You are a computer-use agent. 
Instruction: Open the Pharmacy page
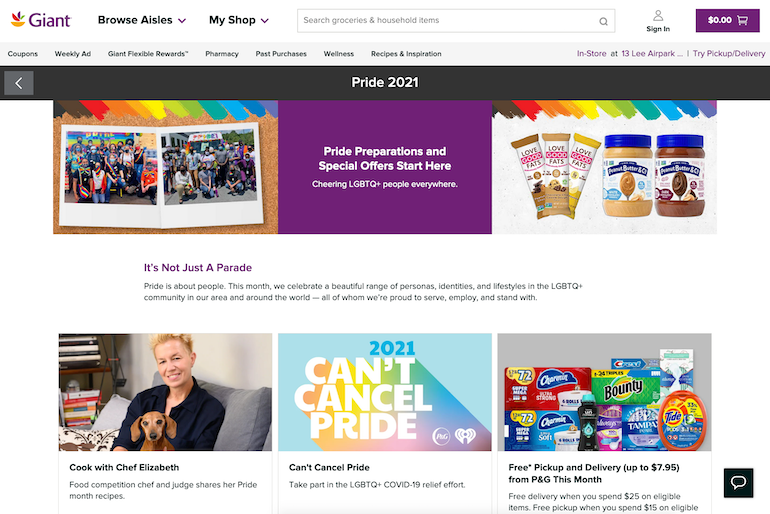click(x=222, y=54)
